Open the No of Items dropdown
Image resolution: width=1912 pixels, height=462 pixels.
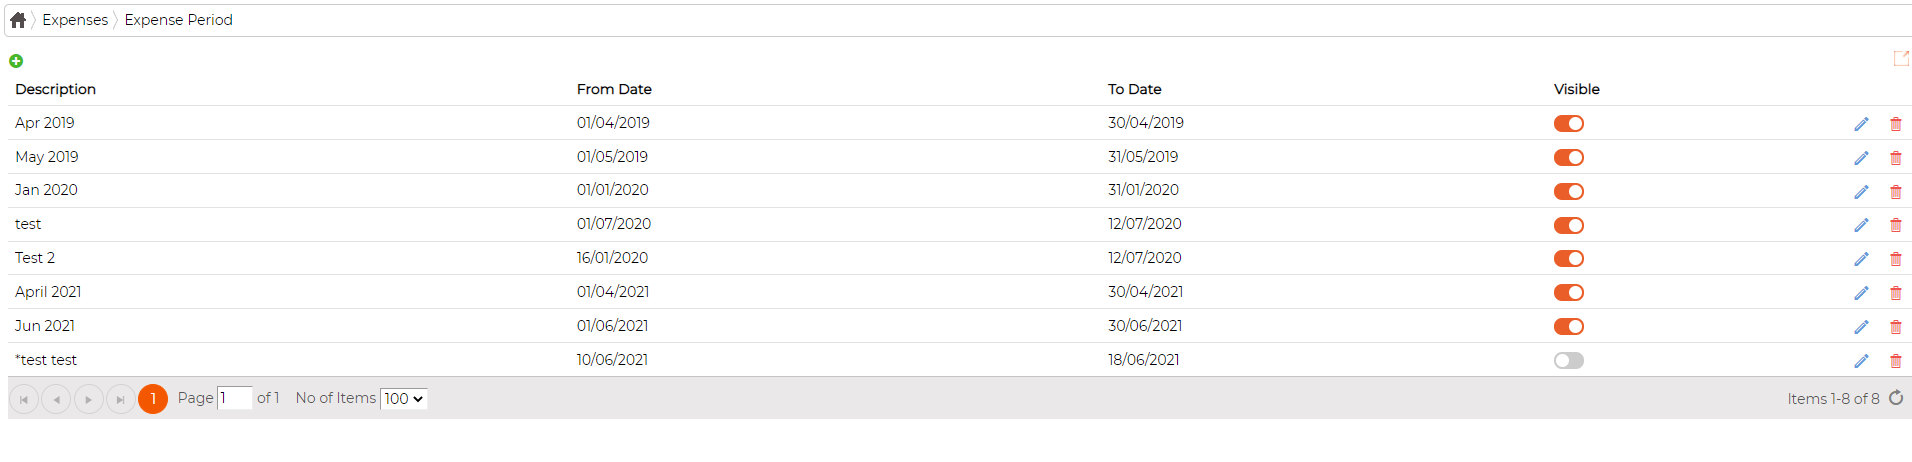tap(404, 398)
